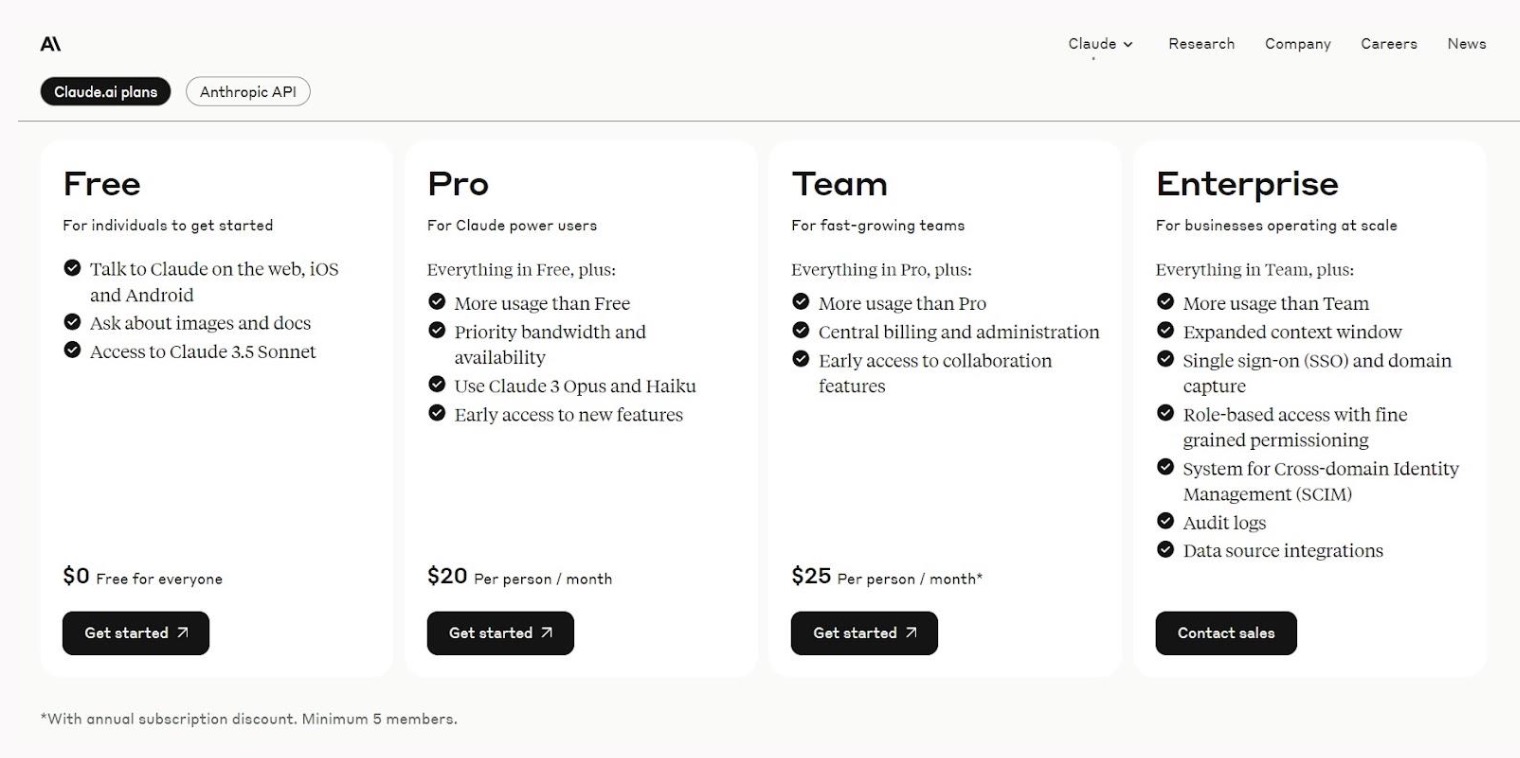Switch to the Anthropic API tab

(248, 92)
